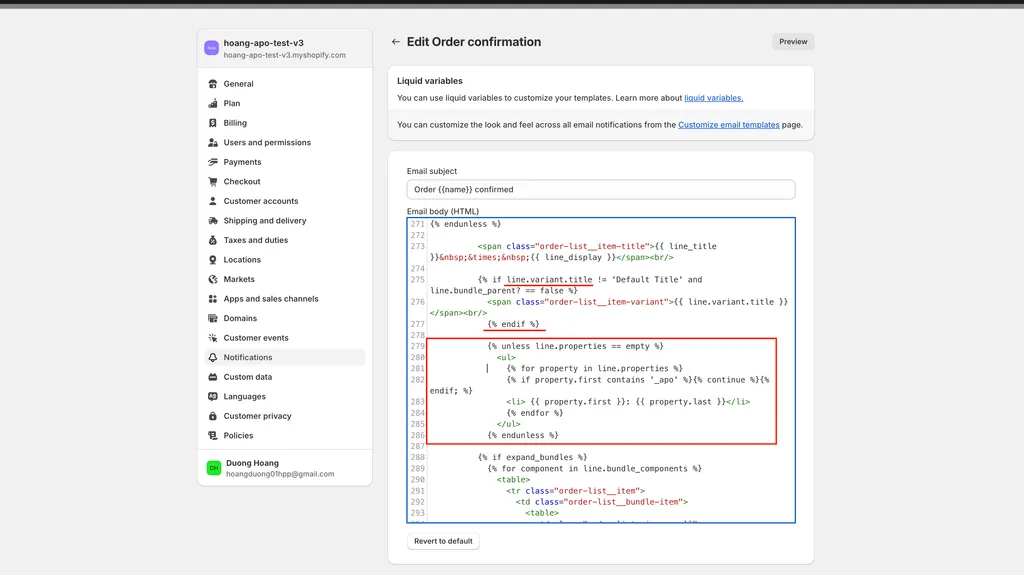
Task: Open Apps and sales channels settings
Action: coord(271,299)
